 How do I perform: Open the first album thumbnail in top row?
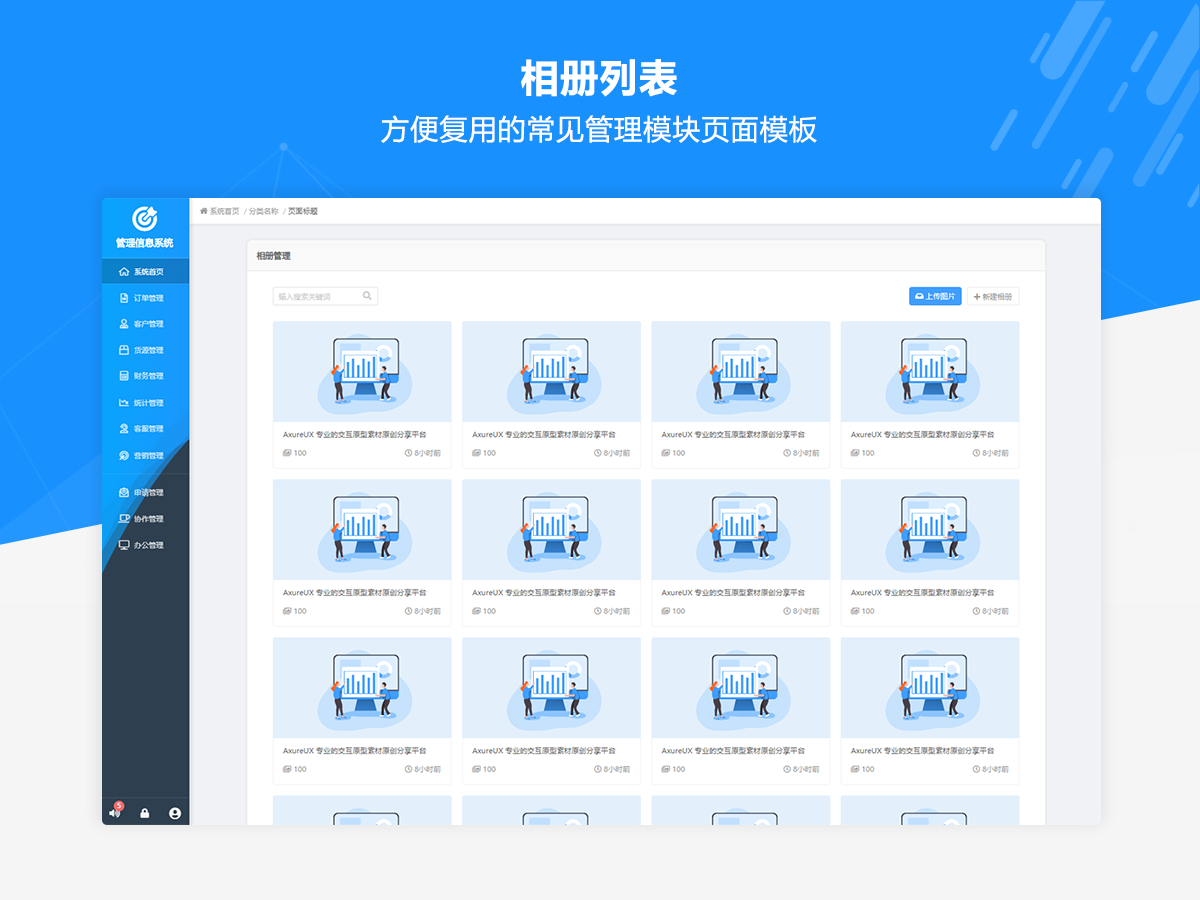[362, 371]
